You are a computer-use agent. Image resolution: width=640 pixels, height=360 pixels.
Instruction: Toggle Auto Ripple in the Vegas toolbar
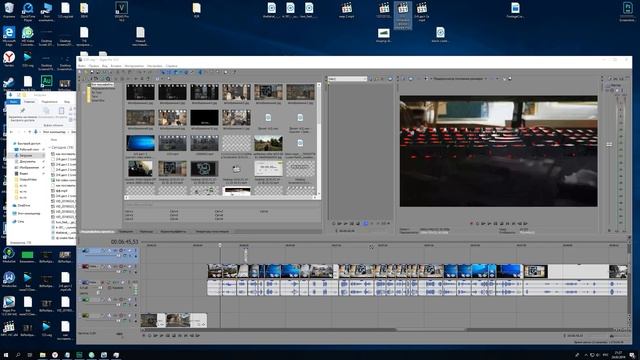(x=175, y=72)
